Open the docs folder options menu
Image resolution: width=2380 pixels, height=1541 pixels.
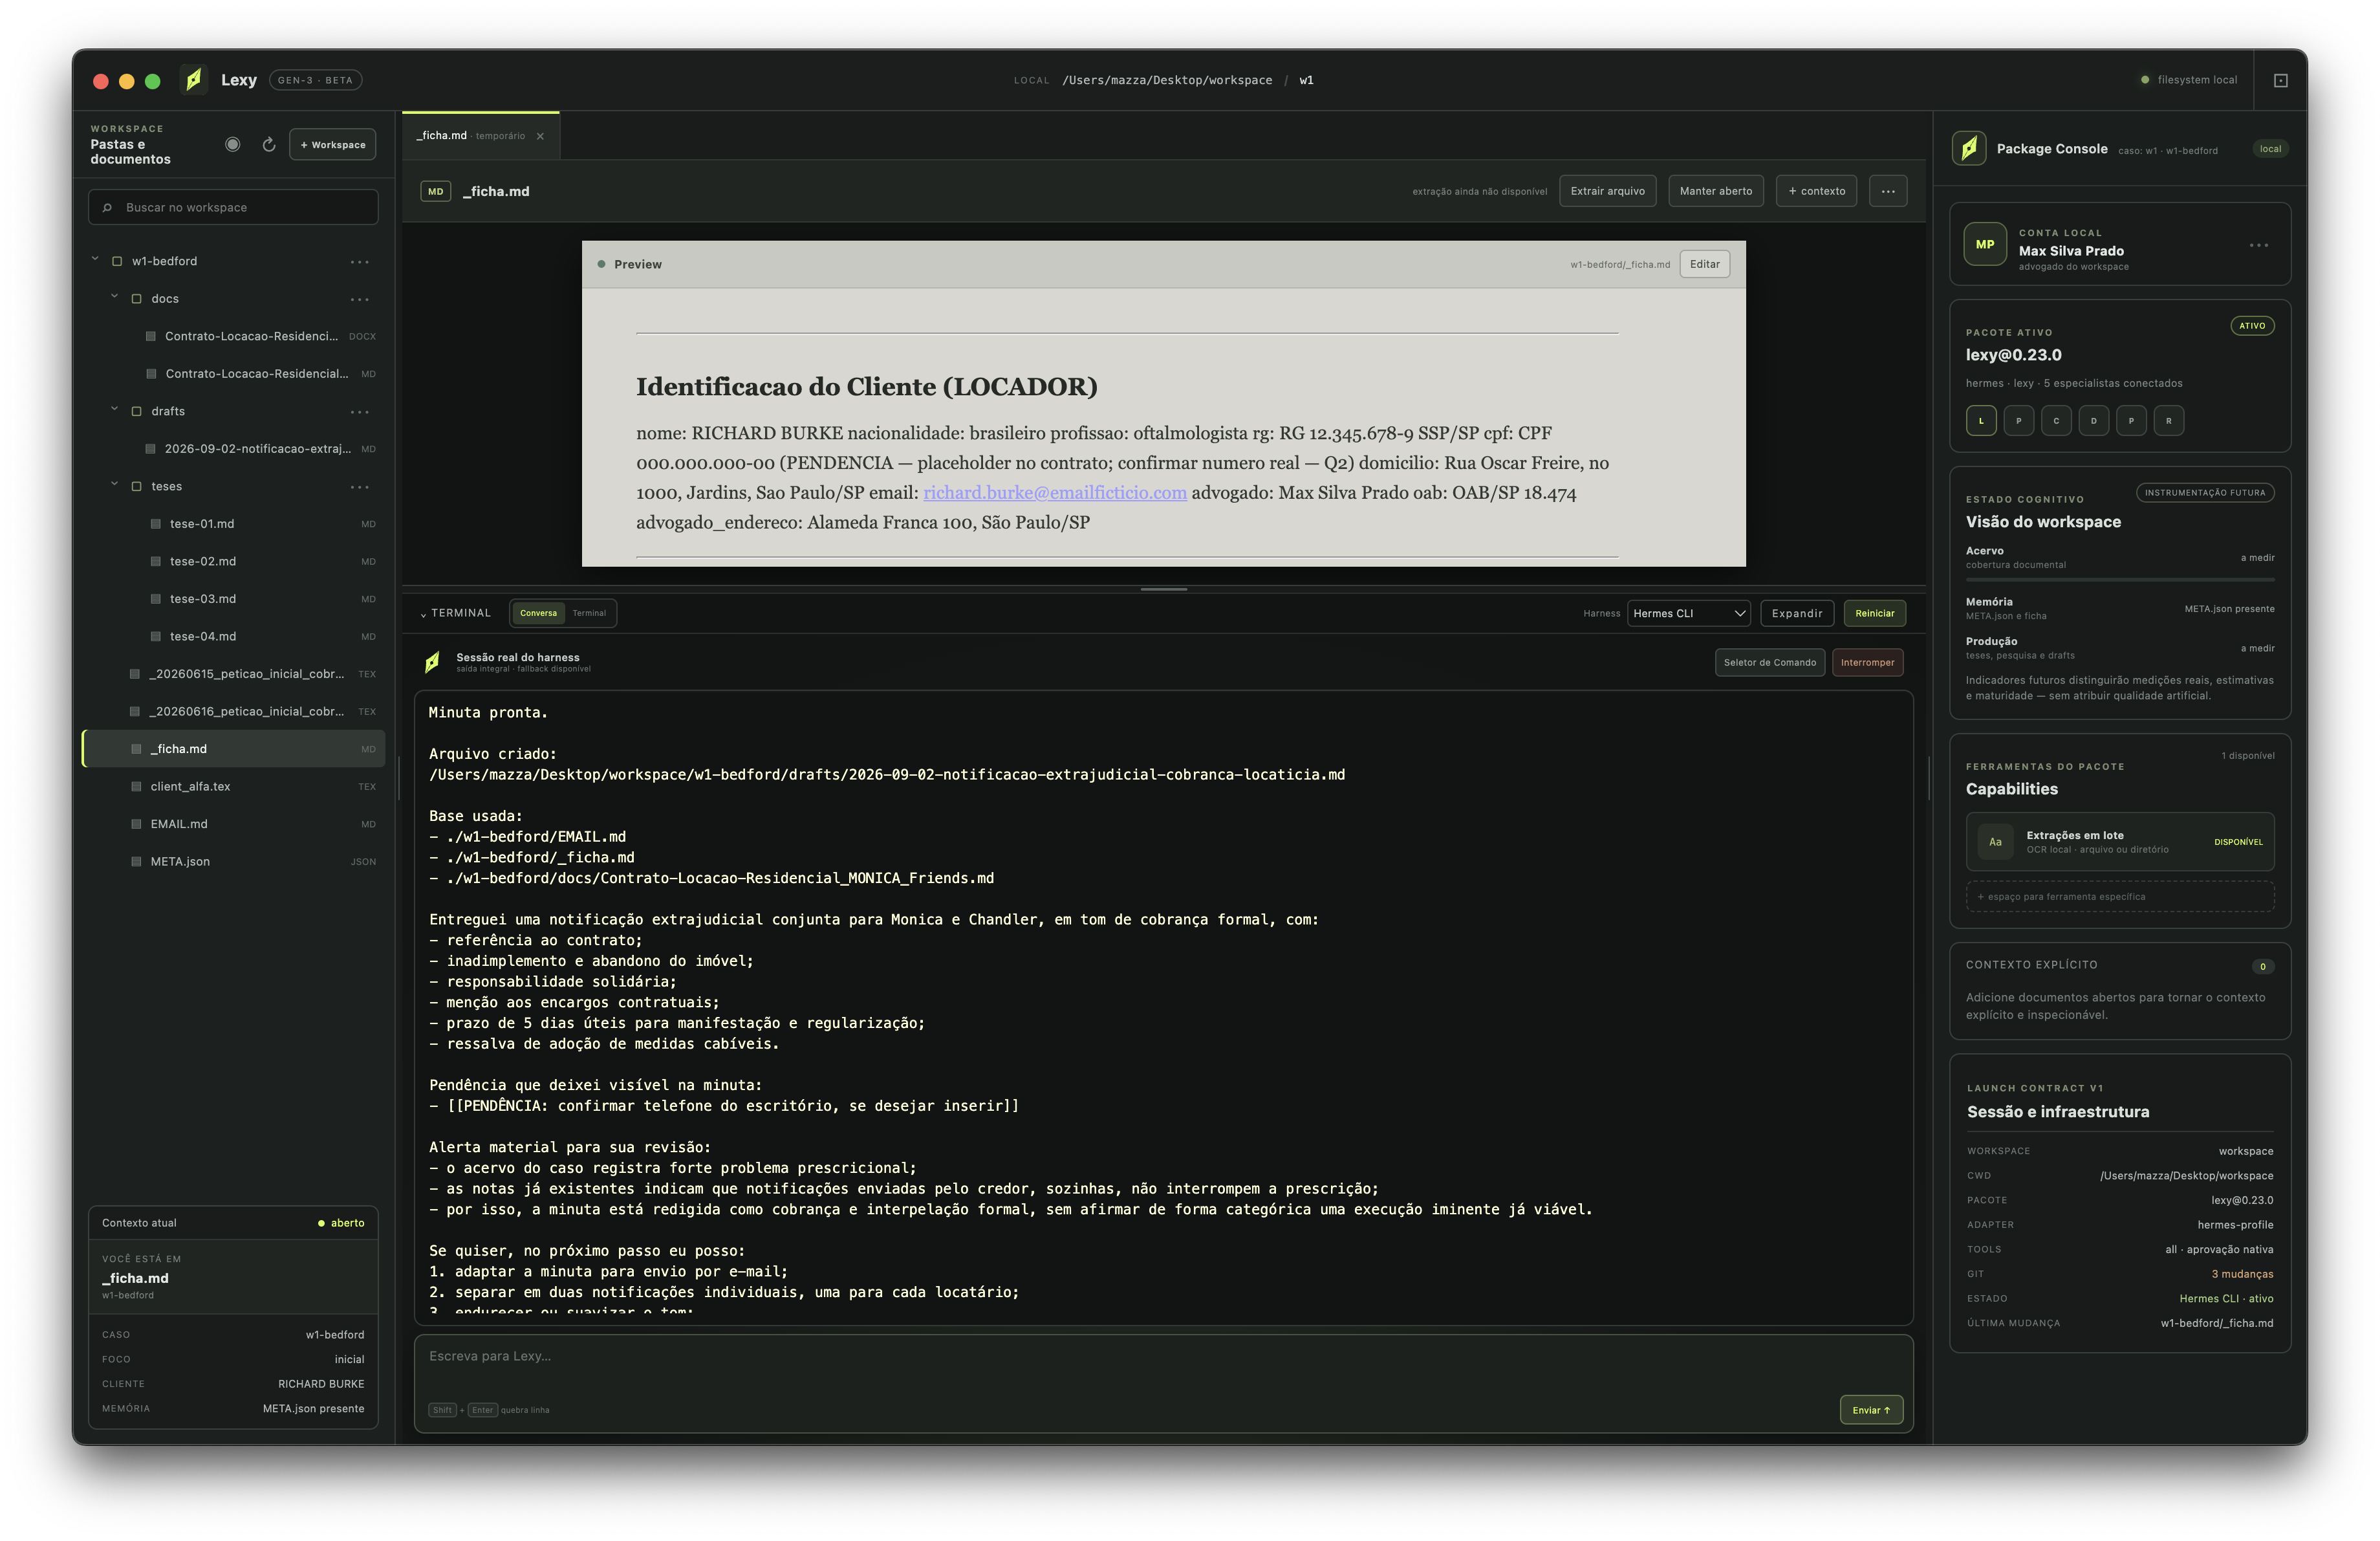360,299
